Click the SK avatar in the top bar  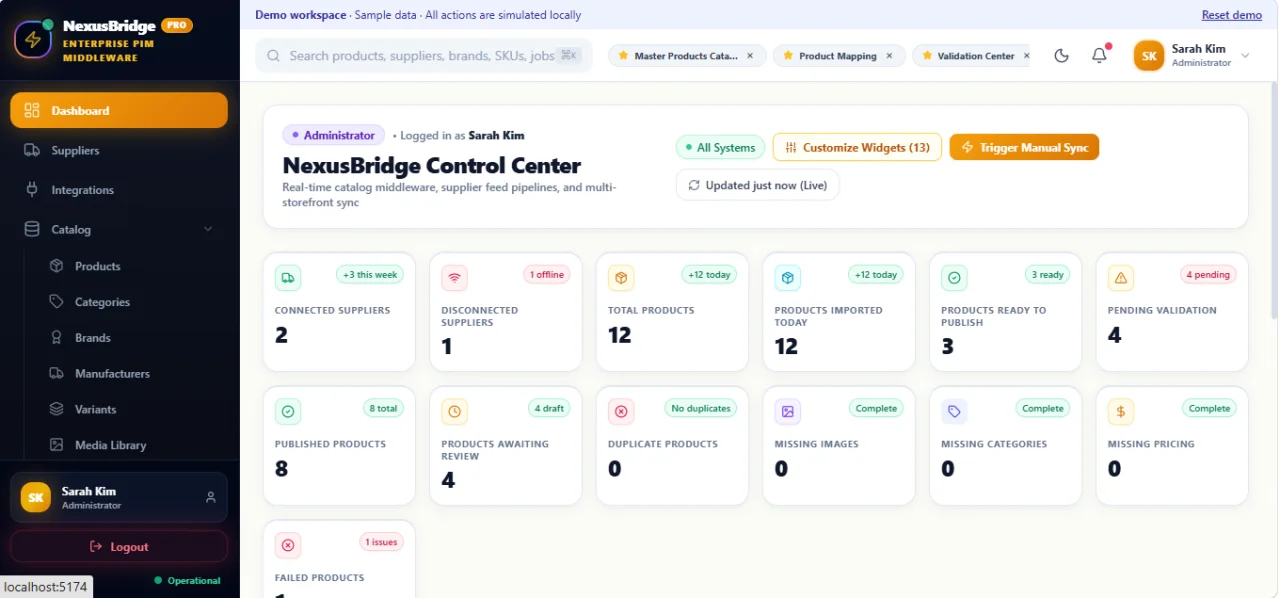point(1149,56)
